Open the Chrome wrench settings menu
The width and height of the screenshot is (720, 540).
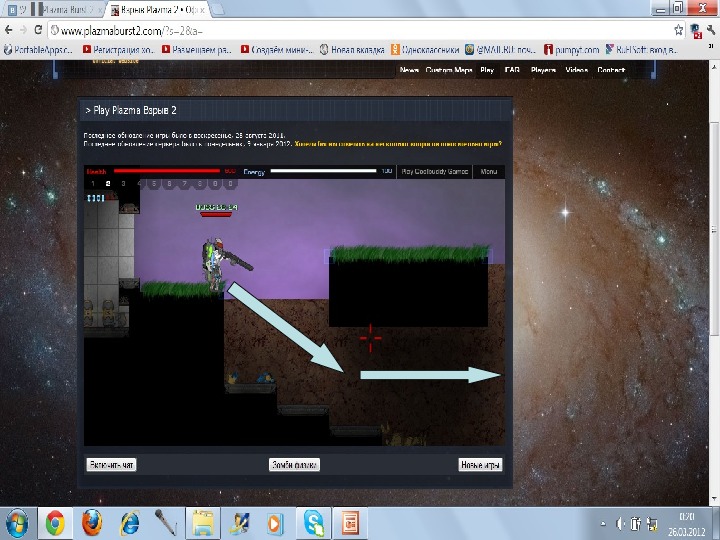711,30
